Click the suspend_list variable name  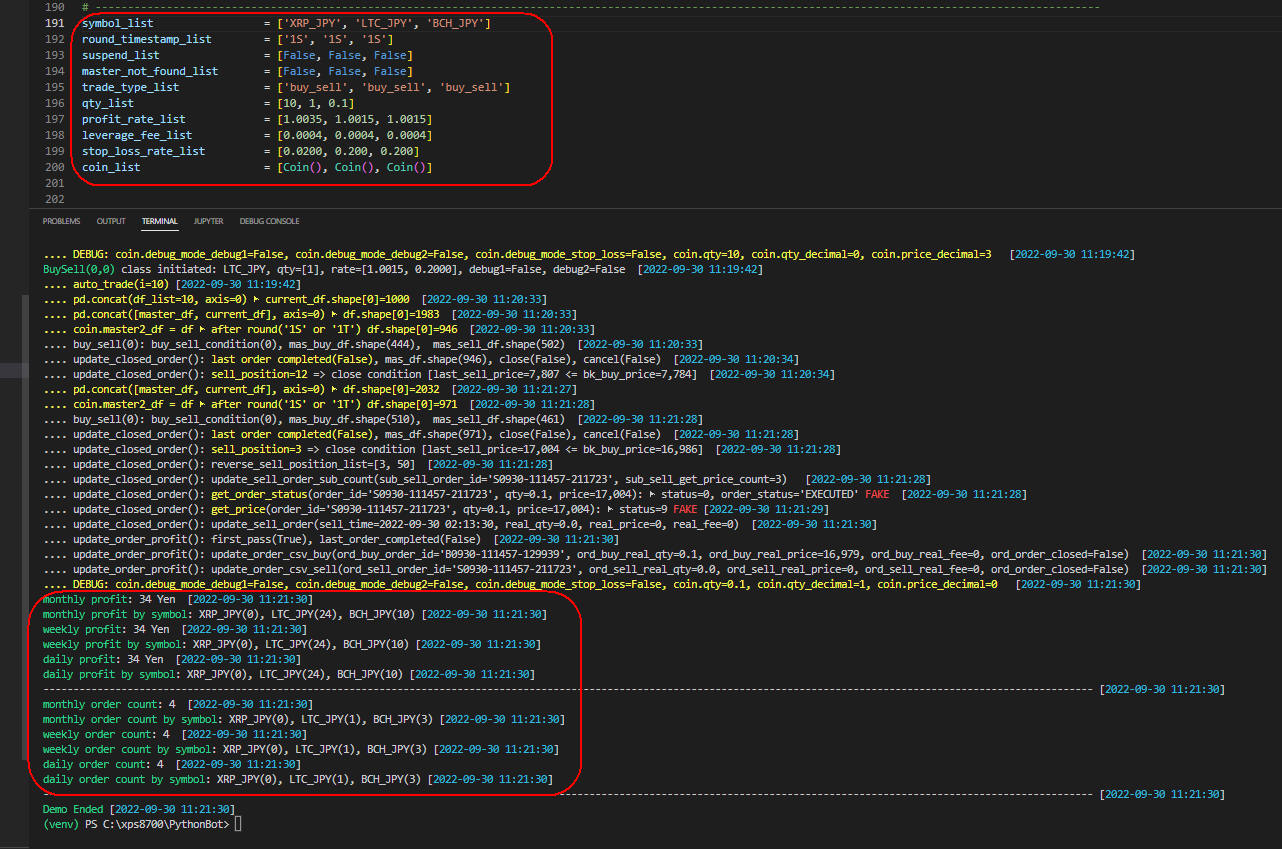tap(121, 55)
